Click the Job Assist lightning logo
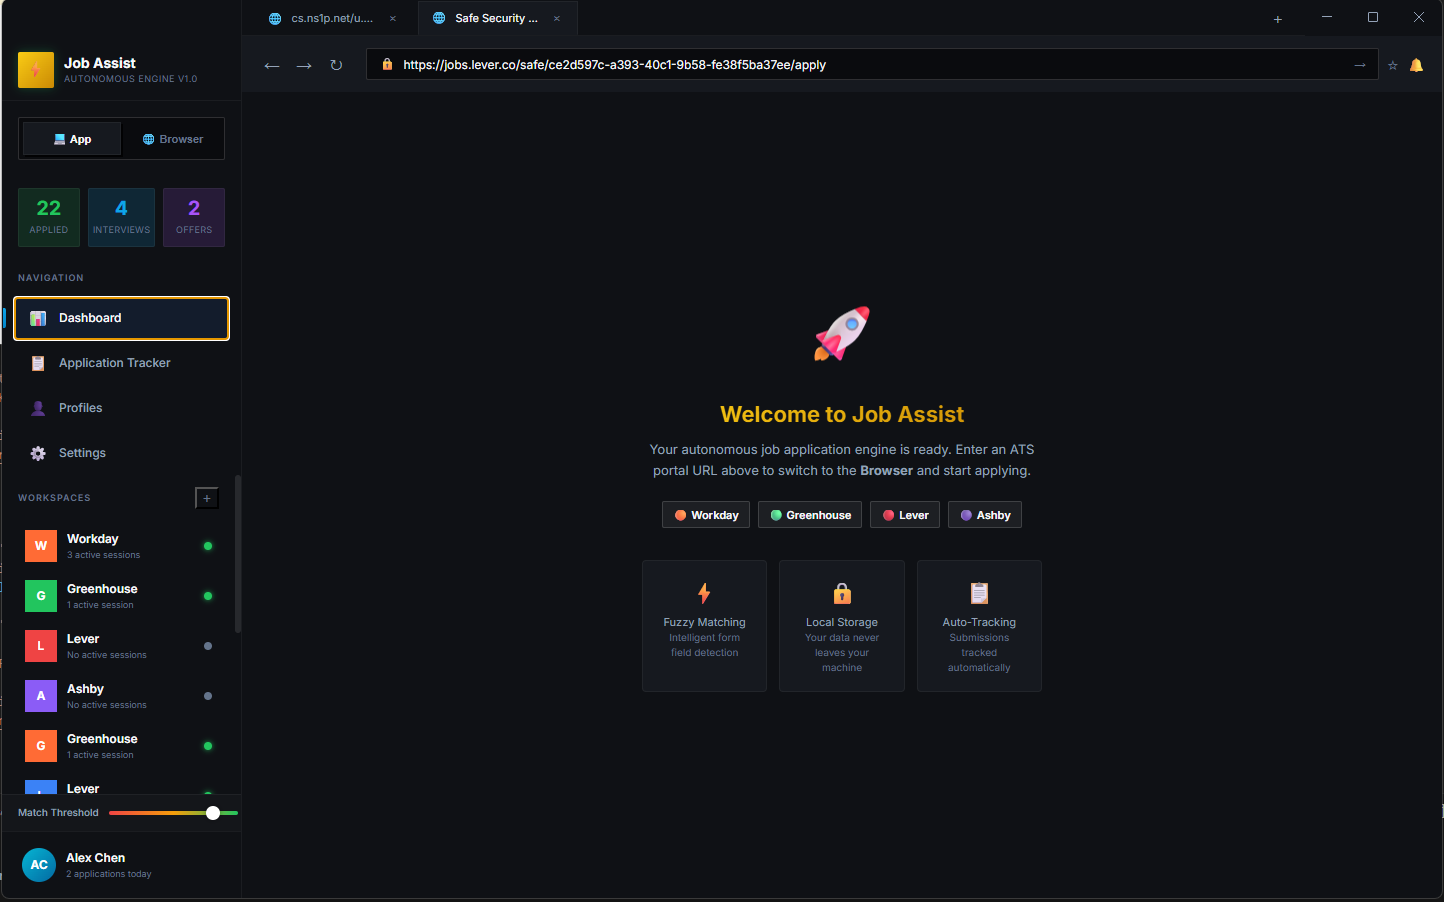Screen dimensions: 1444x902 36,70
